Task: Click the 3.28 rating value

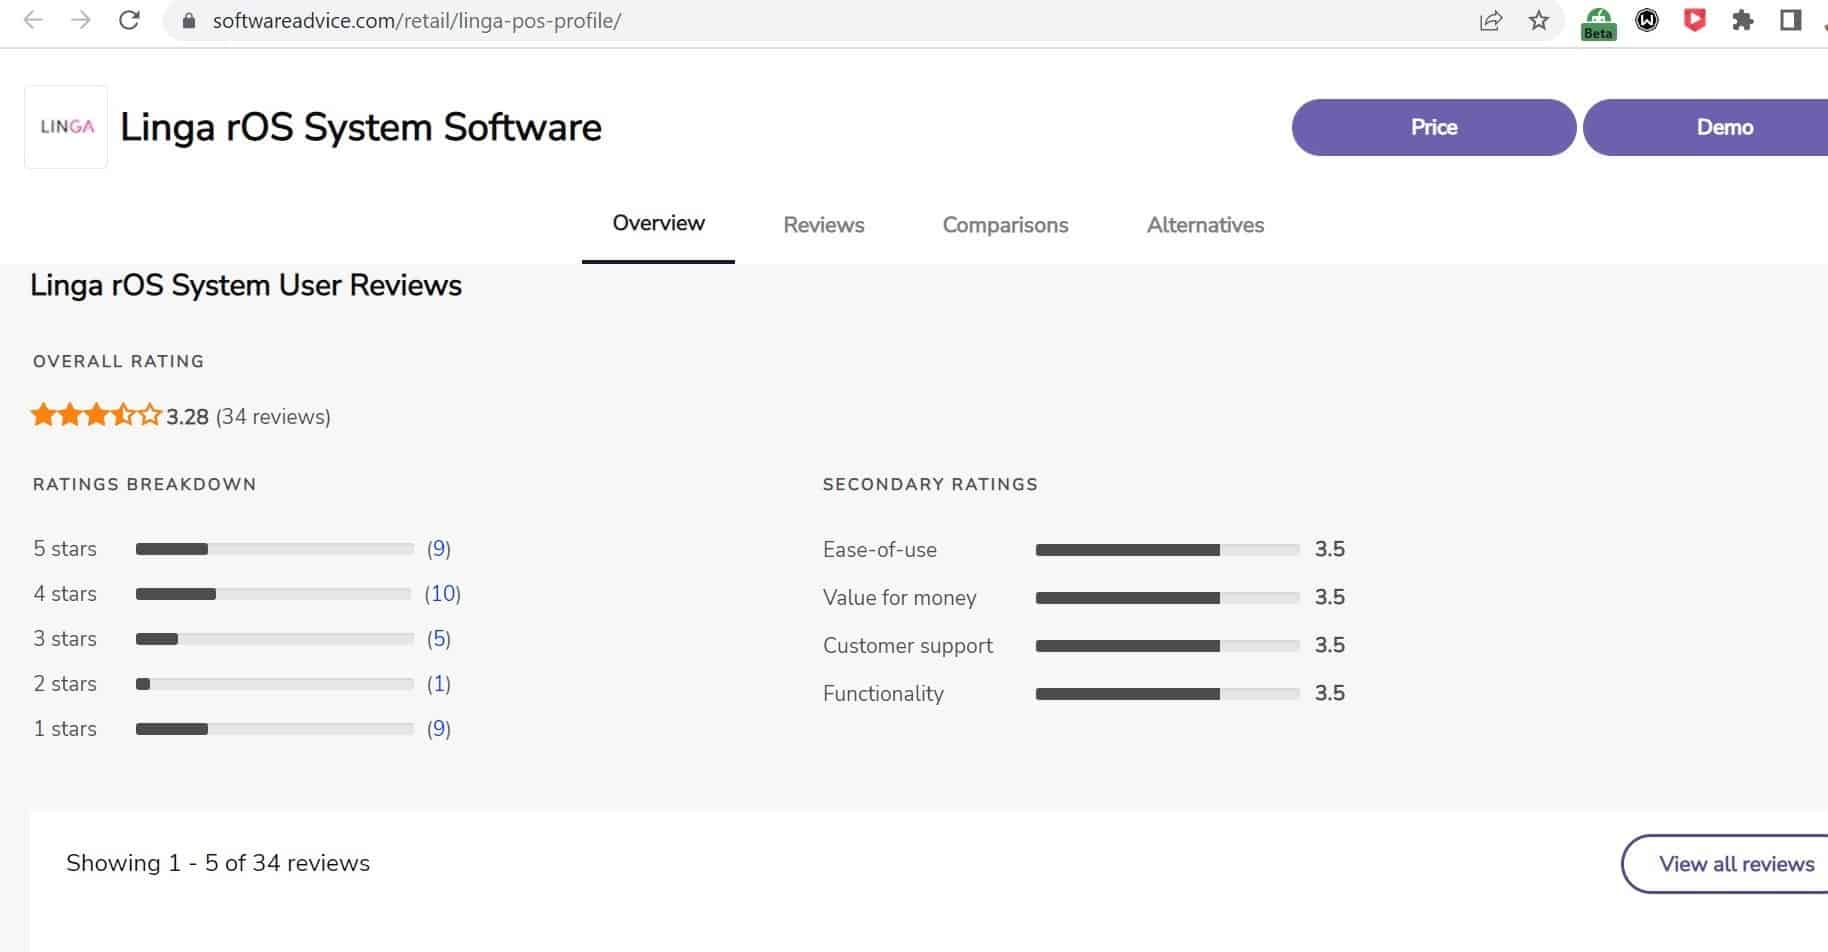Action: [x=188, y=417]
